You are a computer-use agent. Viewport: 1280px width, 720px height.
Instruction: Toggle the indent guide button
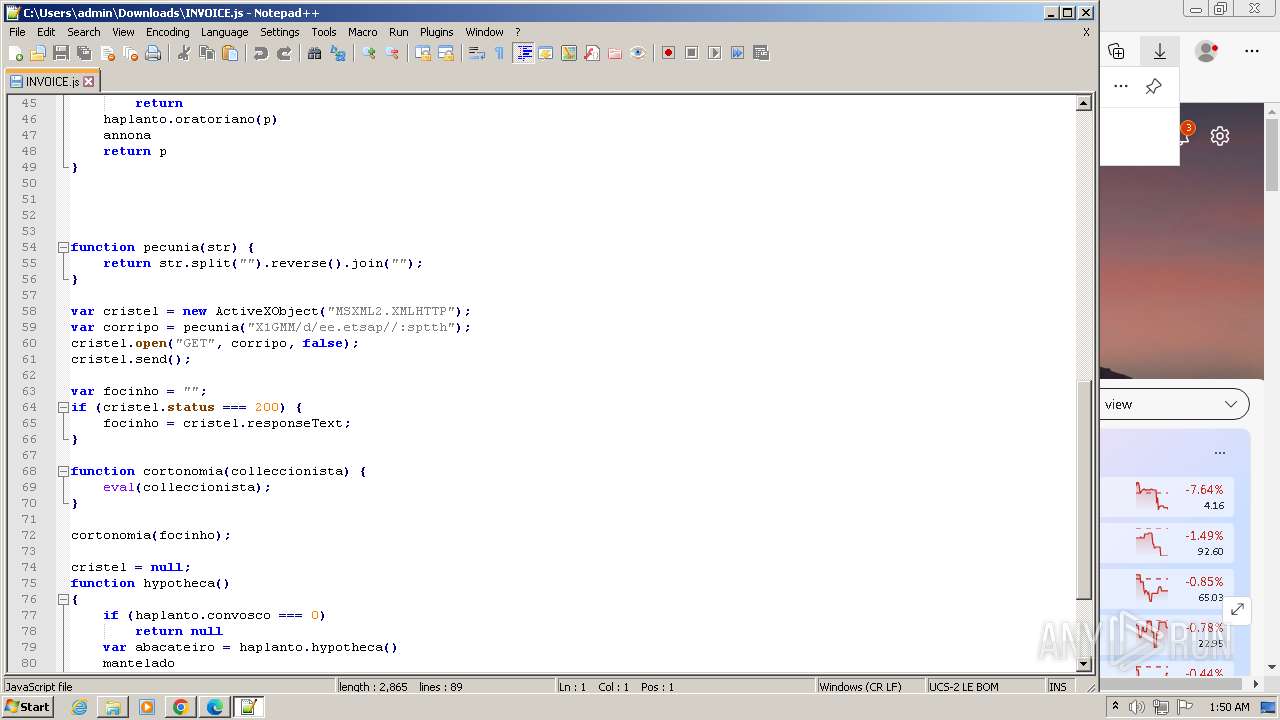(x=523, y=53)
